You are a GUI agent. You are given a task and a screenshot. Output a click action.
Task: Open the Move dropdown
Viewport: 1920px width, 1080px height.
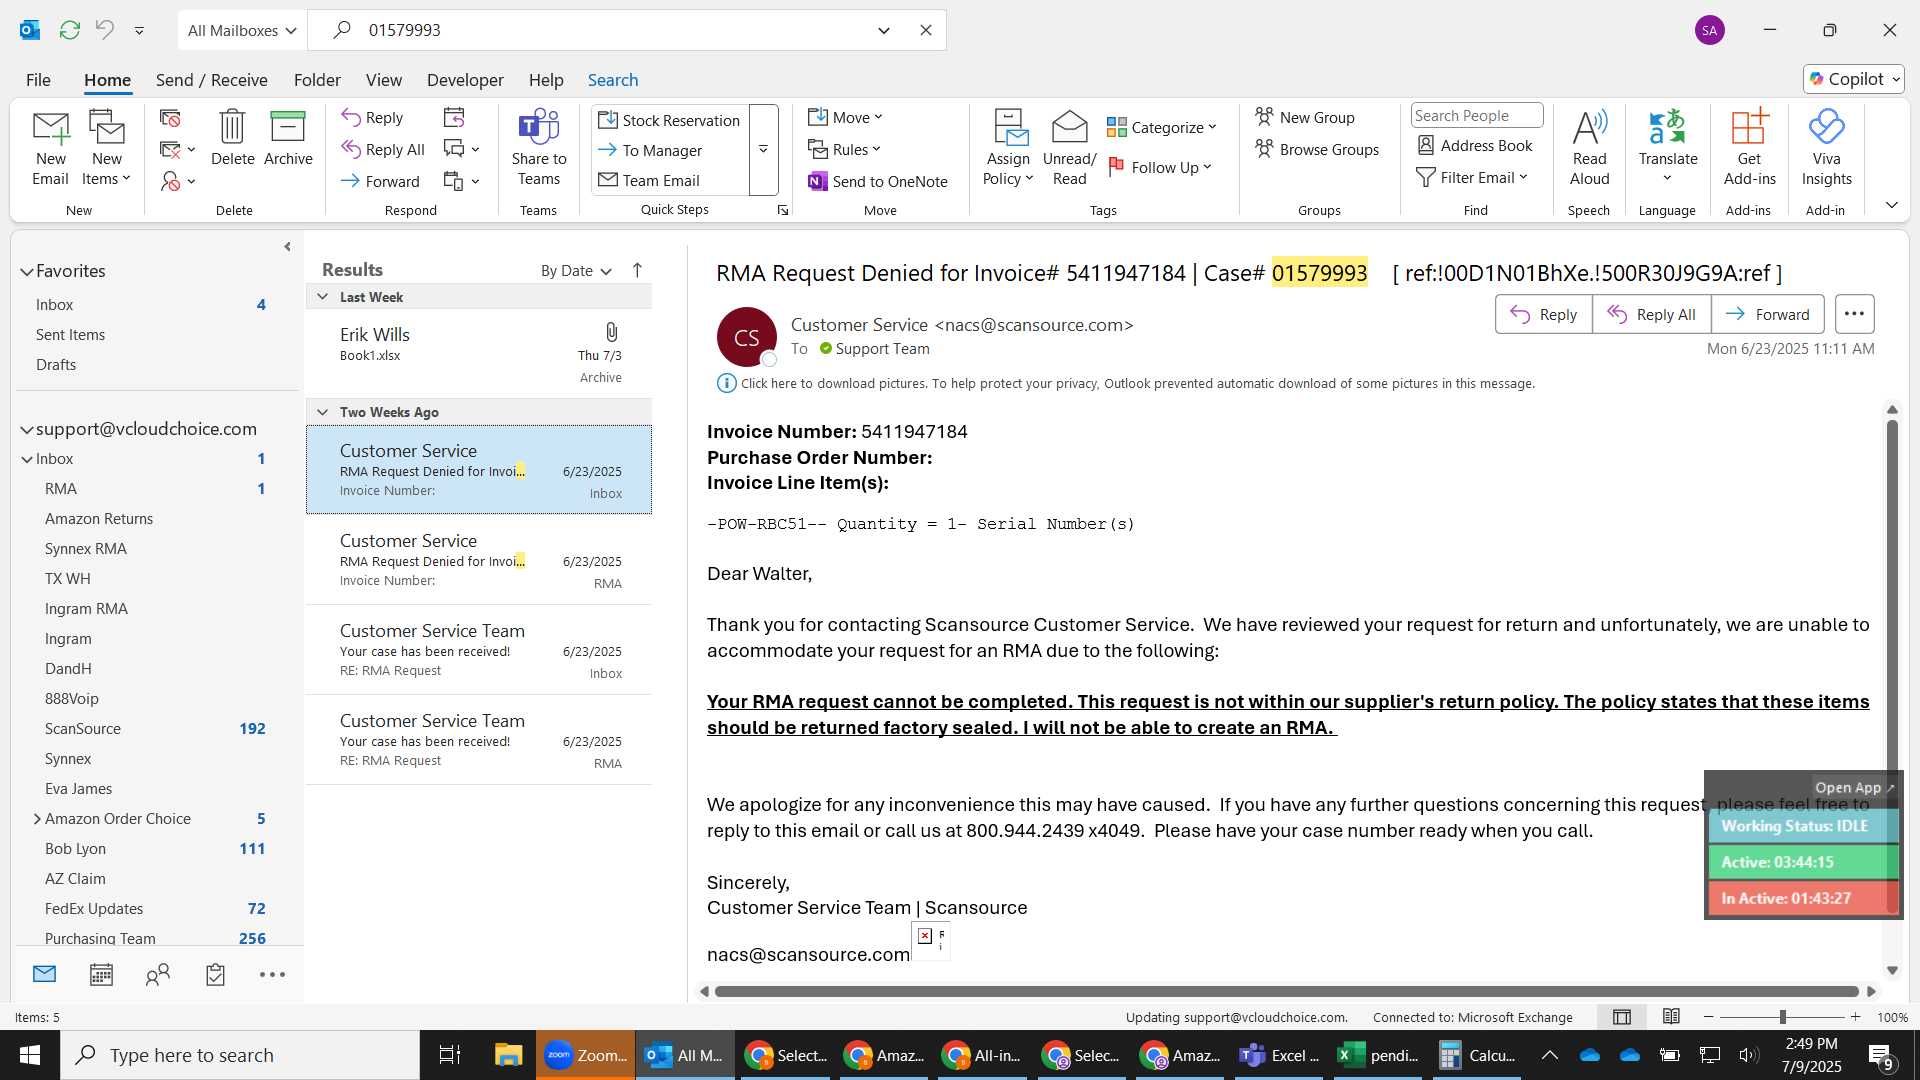tap(845, 117)
